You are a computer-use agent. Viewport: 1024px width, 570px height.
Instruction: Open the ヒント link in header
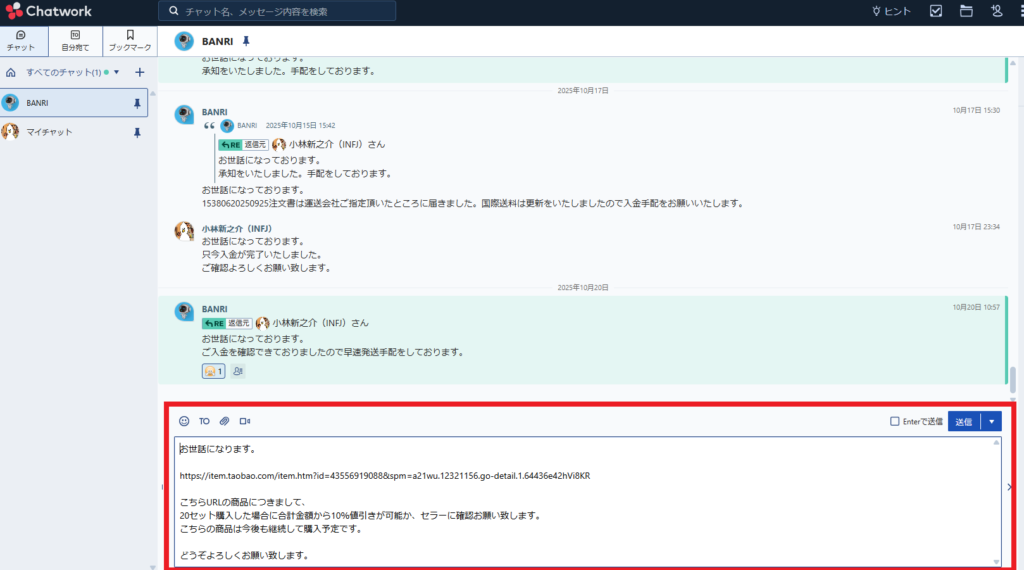891,11
